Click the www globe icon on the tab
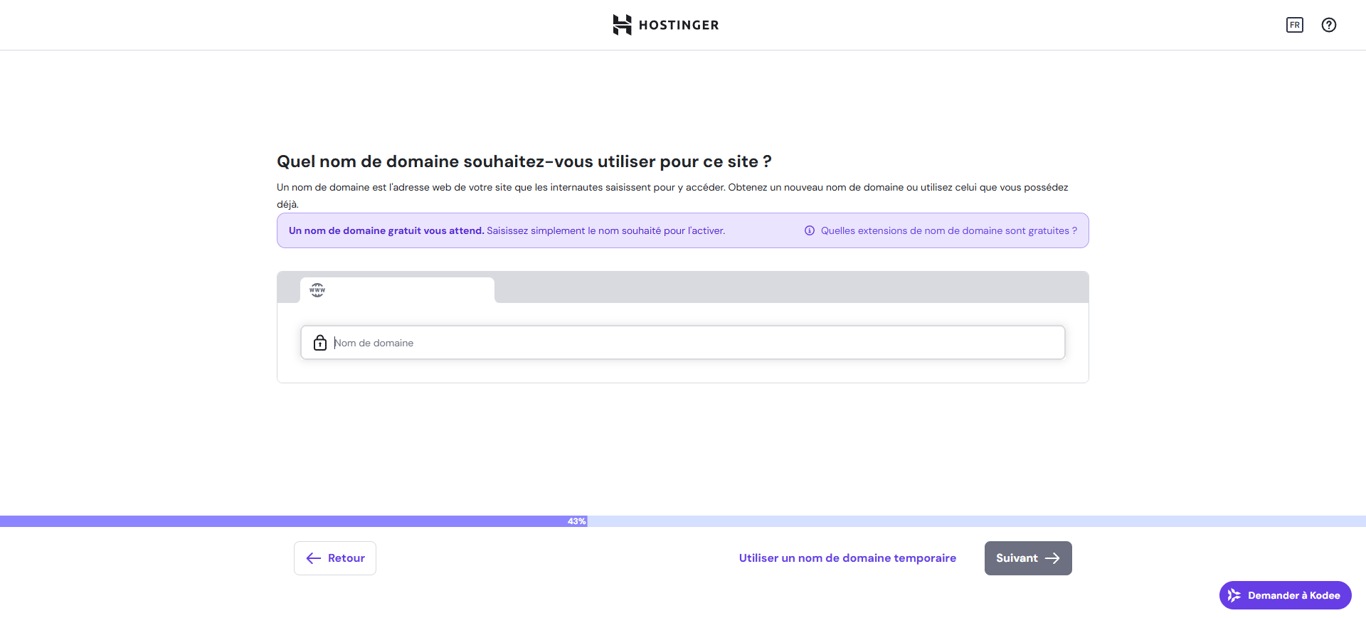1366x618 pixels. tap(318, 289)
